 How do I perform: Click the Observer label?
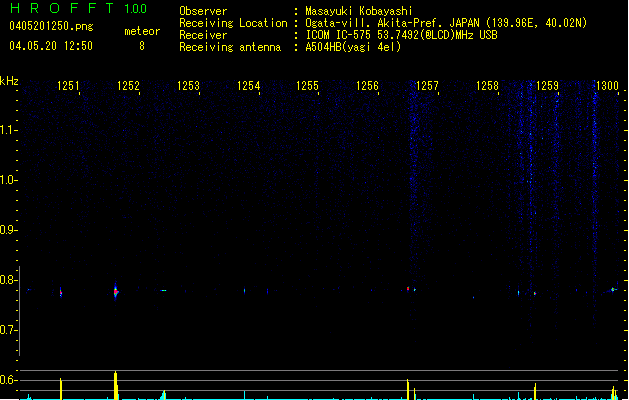click(x=203, y=11)
